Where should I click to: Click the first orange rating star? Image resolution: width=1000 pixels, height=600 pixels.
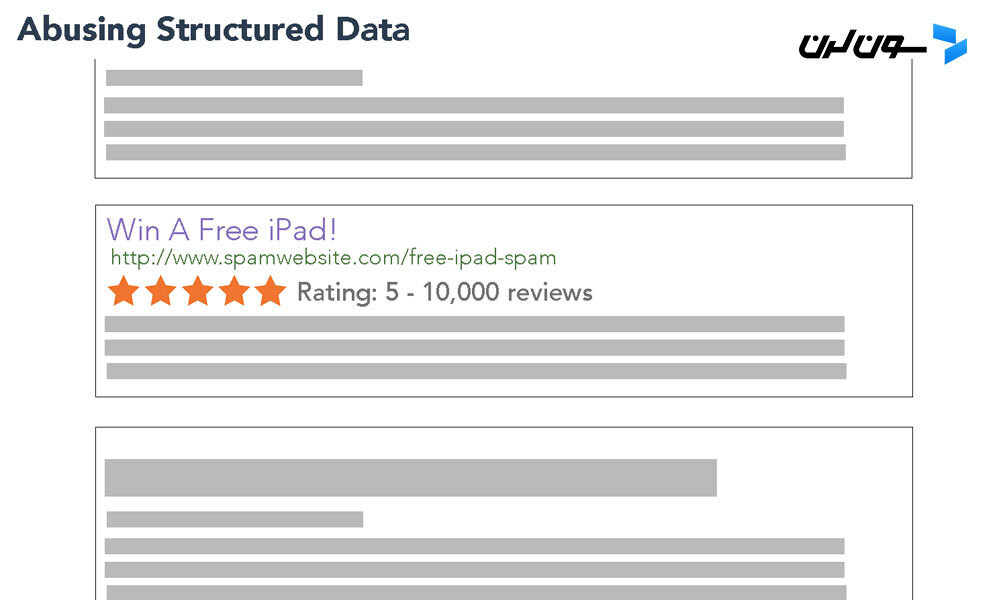(x=124, y=291)
